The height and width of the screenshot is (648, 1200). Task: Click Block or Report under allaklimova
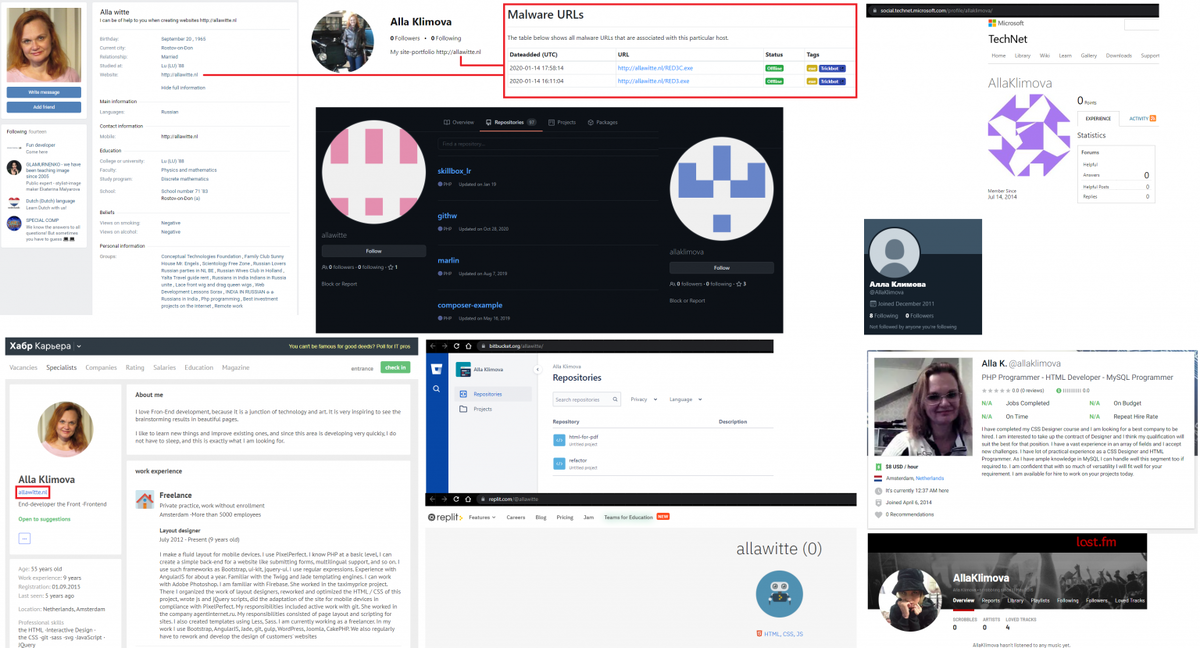tap(687, 300)
